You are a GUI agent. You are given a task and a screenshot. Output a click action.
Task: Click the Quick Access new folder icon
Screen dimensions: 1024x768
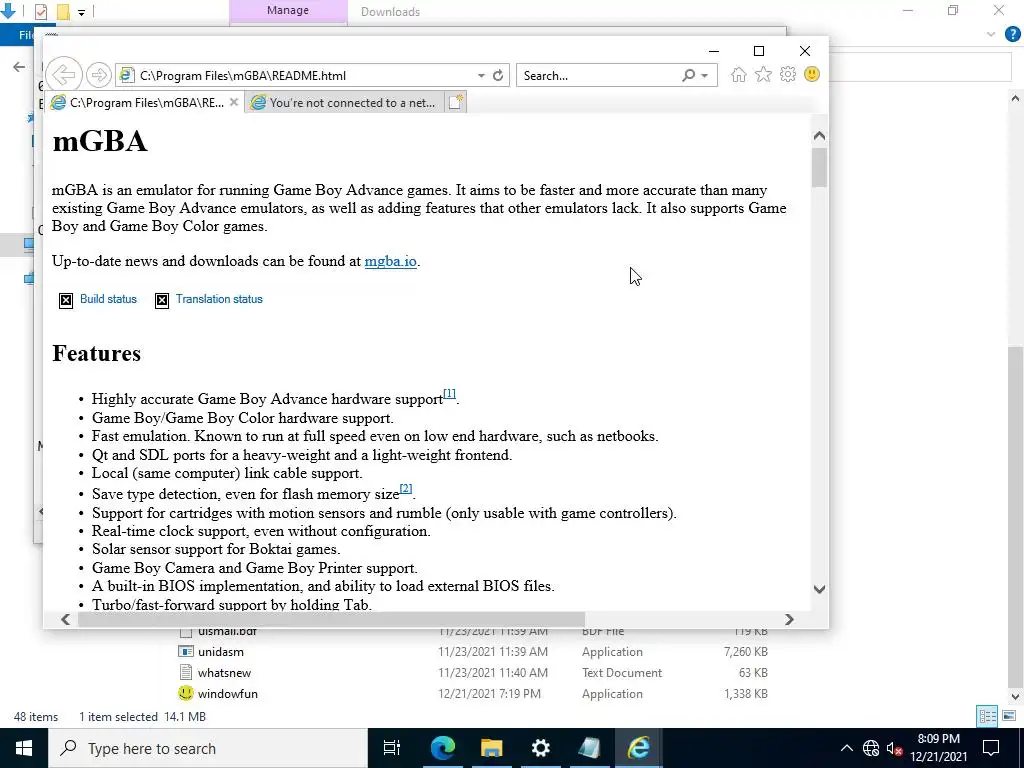point(63,11)
